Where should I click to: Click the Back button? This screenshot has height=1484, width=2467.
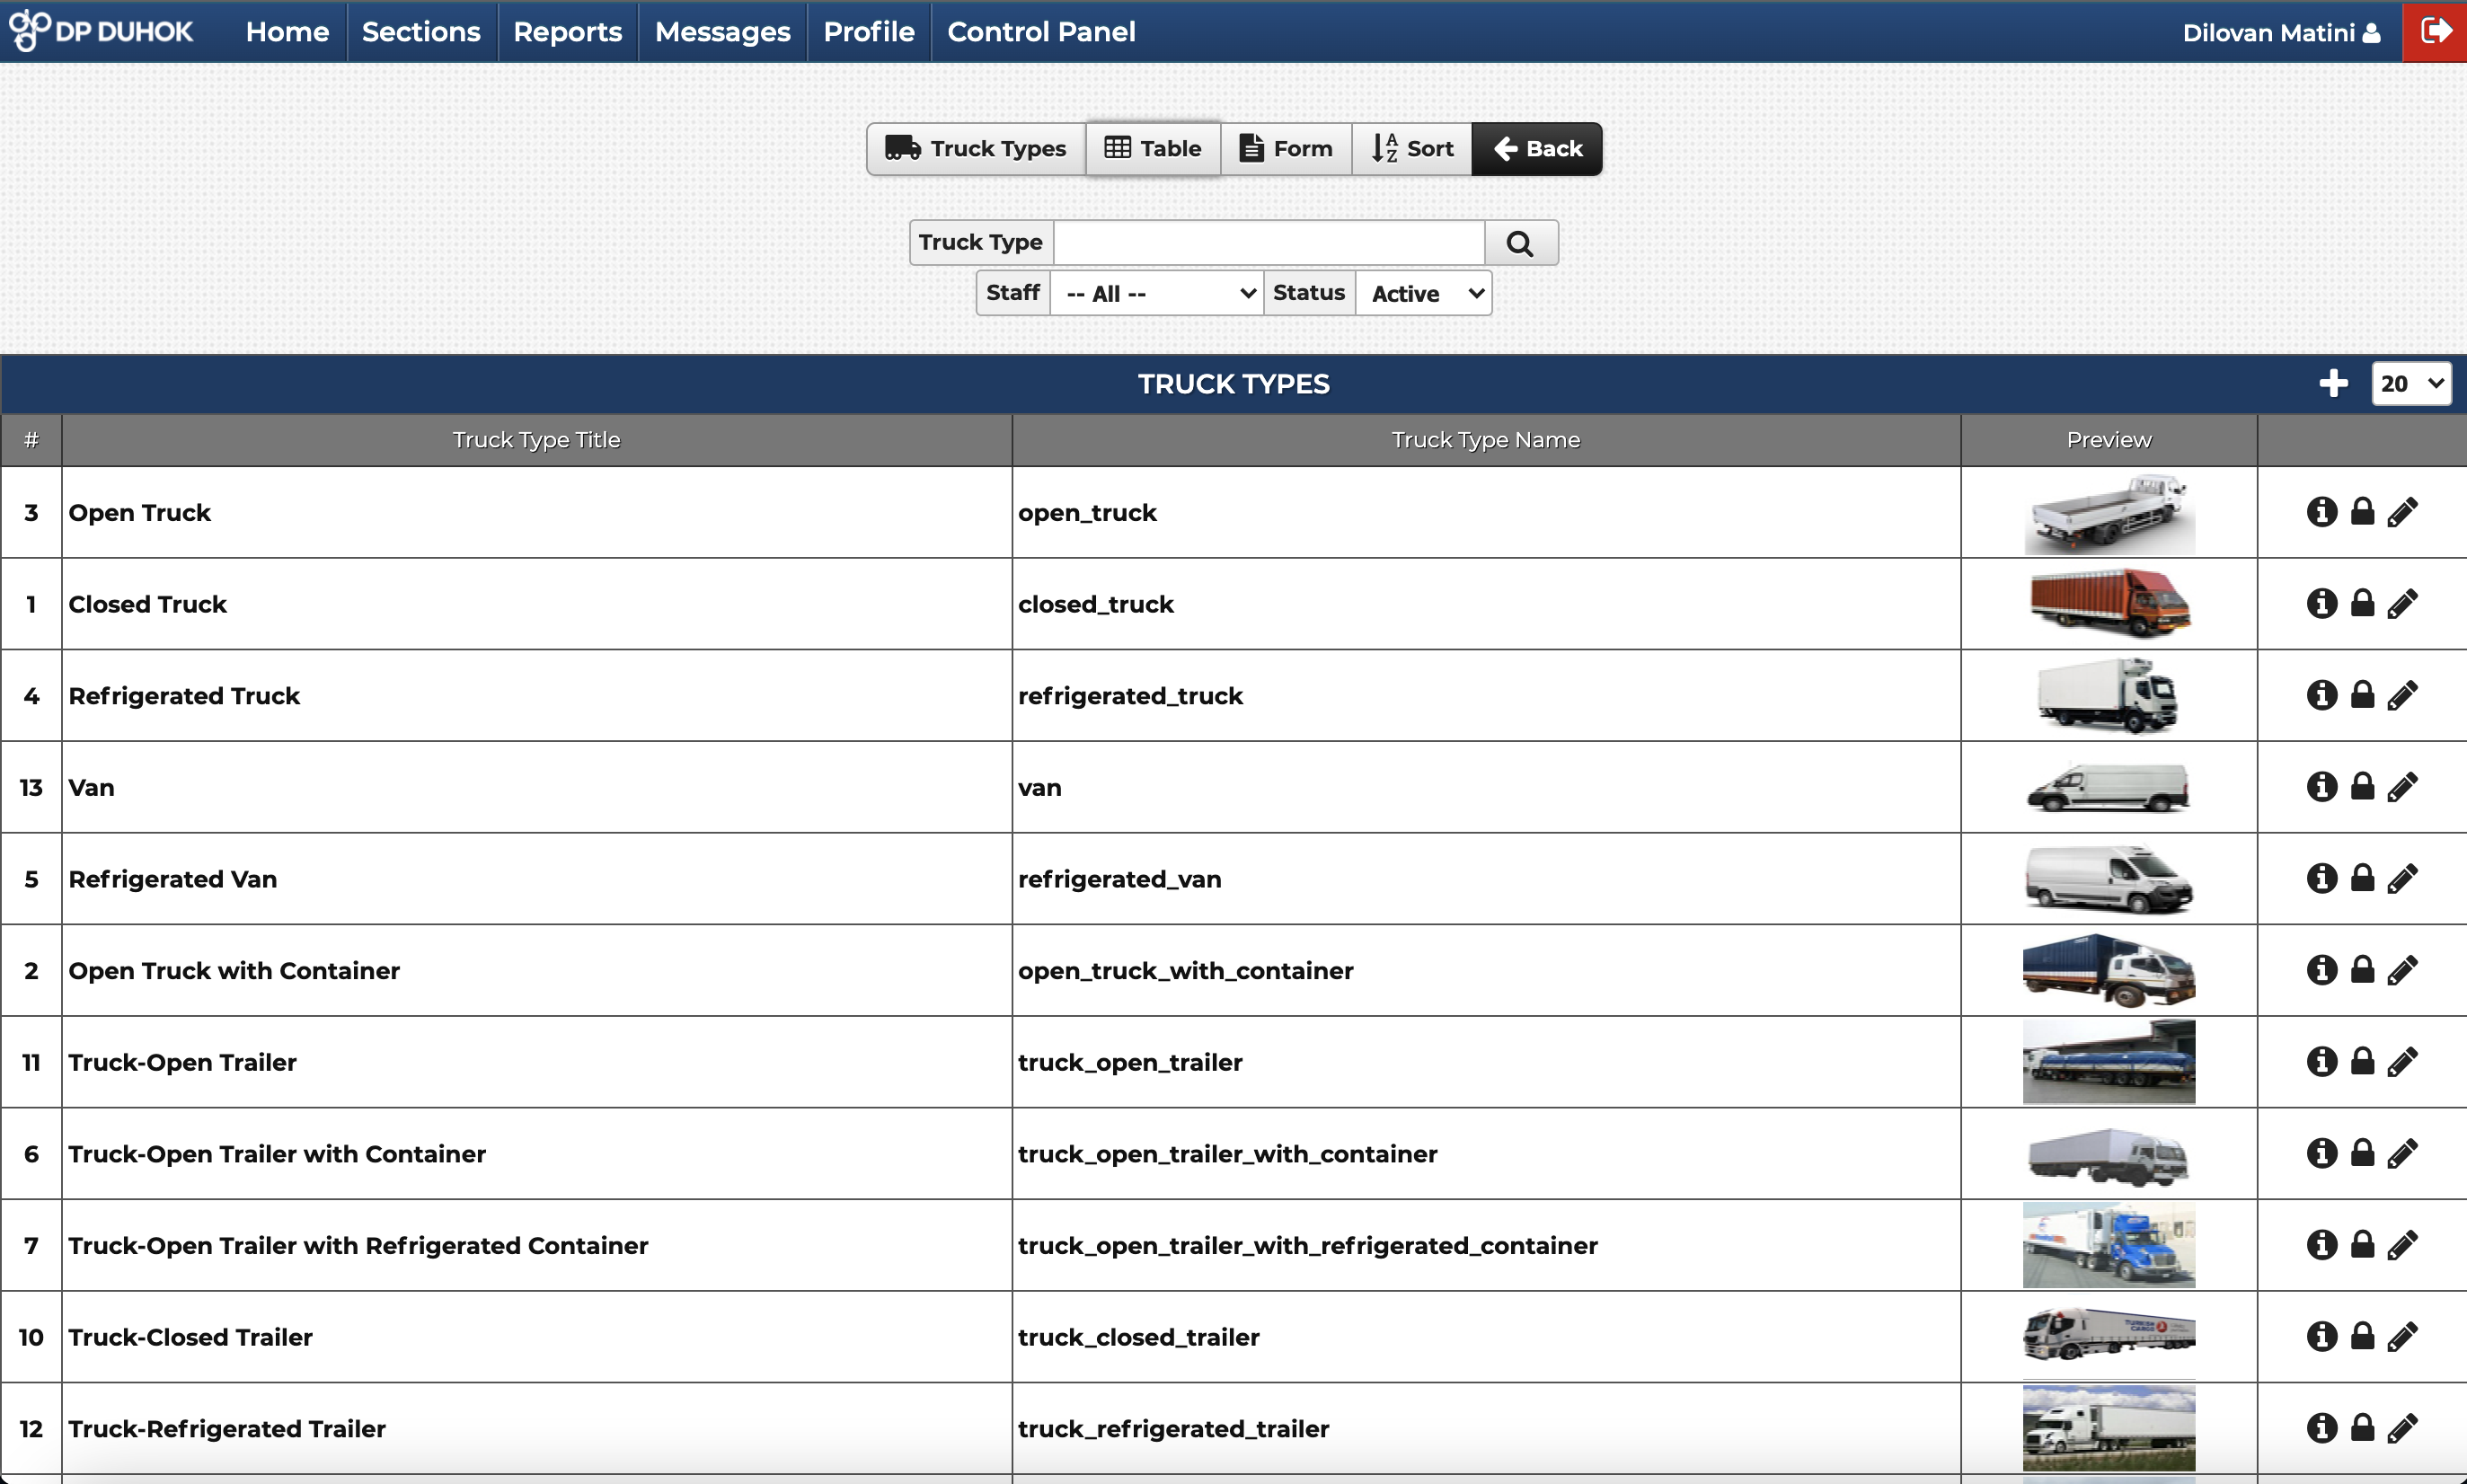[1537, 149]
